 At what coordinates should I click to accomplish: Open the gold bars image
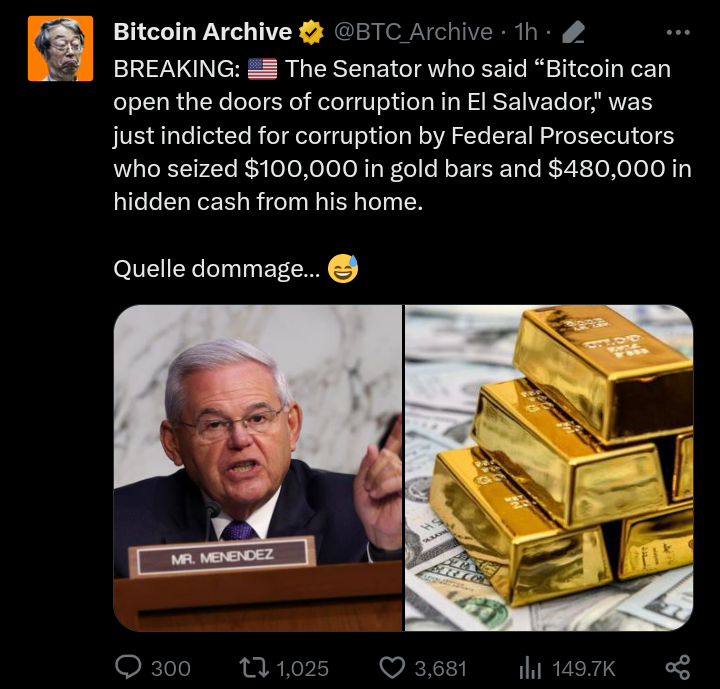tap(549, 468)
